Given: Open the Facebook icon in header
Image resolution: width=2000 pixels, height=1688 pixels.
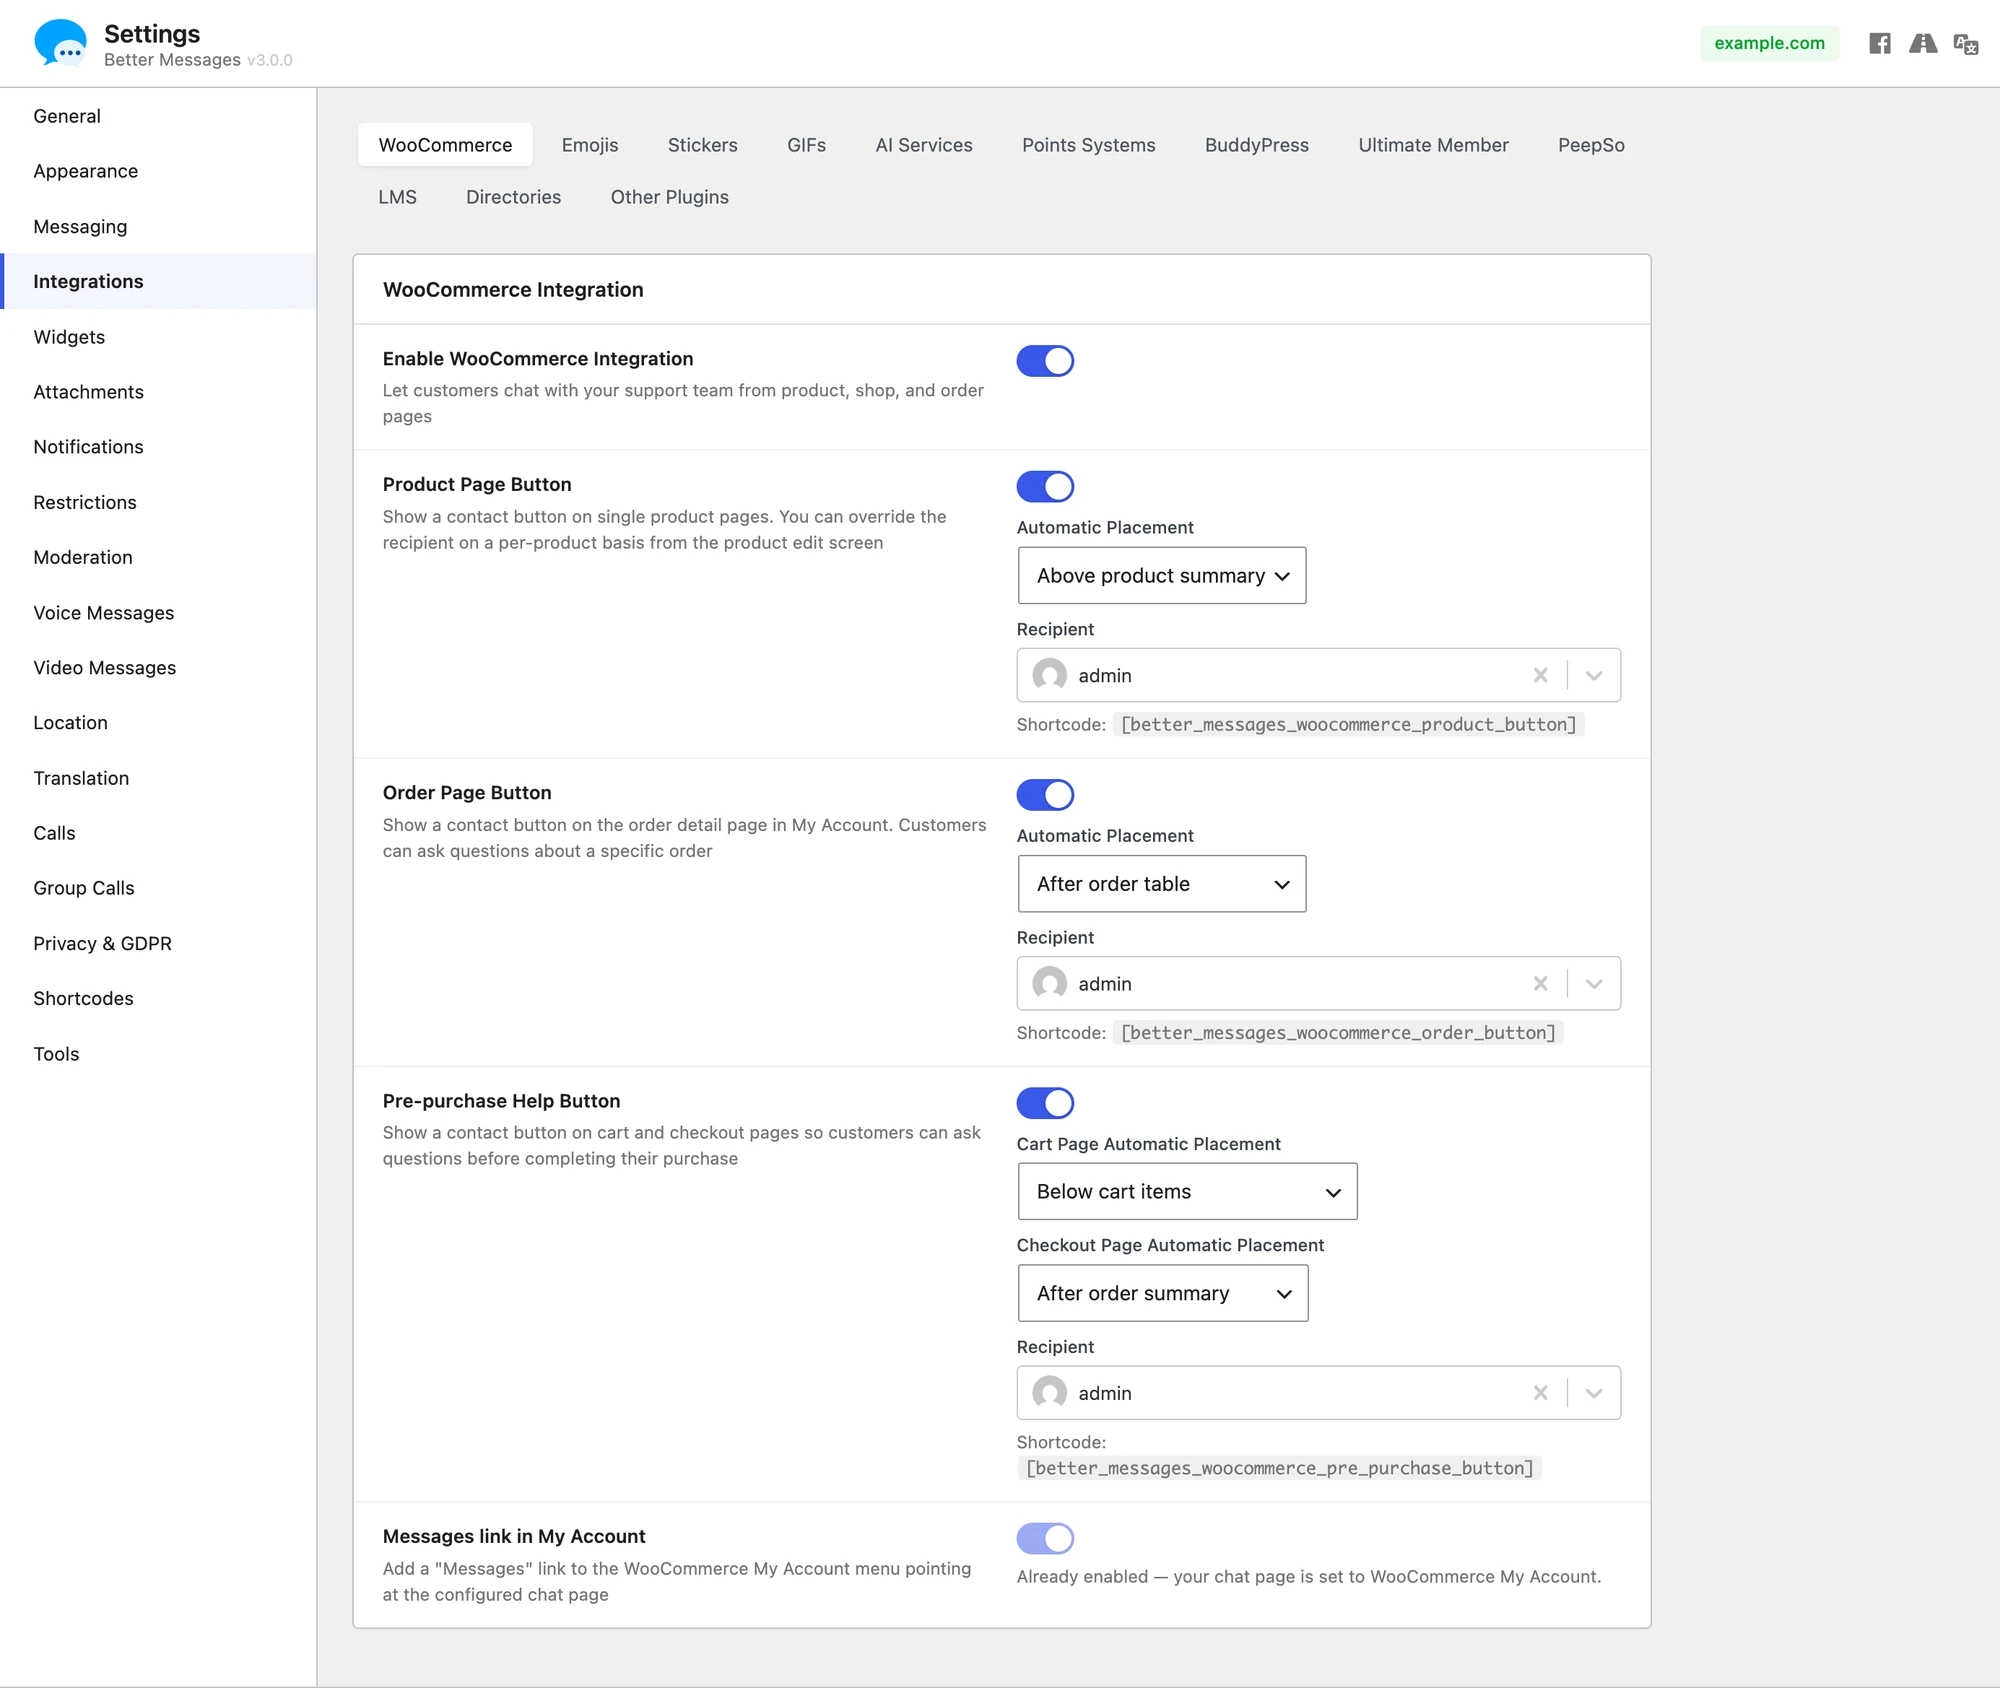Looking at the screenshot, I should (x=1880, y=43).
